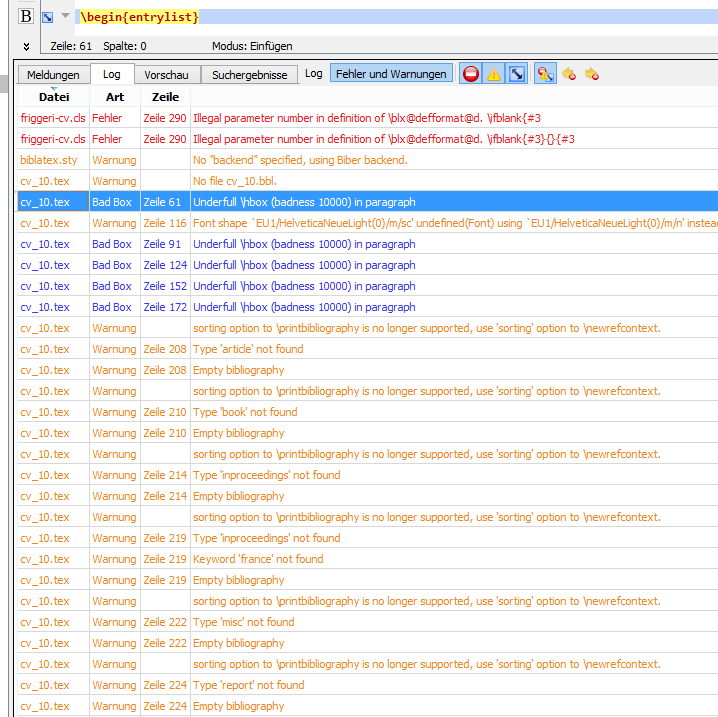
Task: Select the Bad Box row at Zeile 61
Action: click(x=368, y=202)
